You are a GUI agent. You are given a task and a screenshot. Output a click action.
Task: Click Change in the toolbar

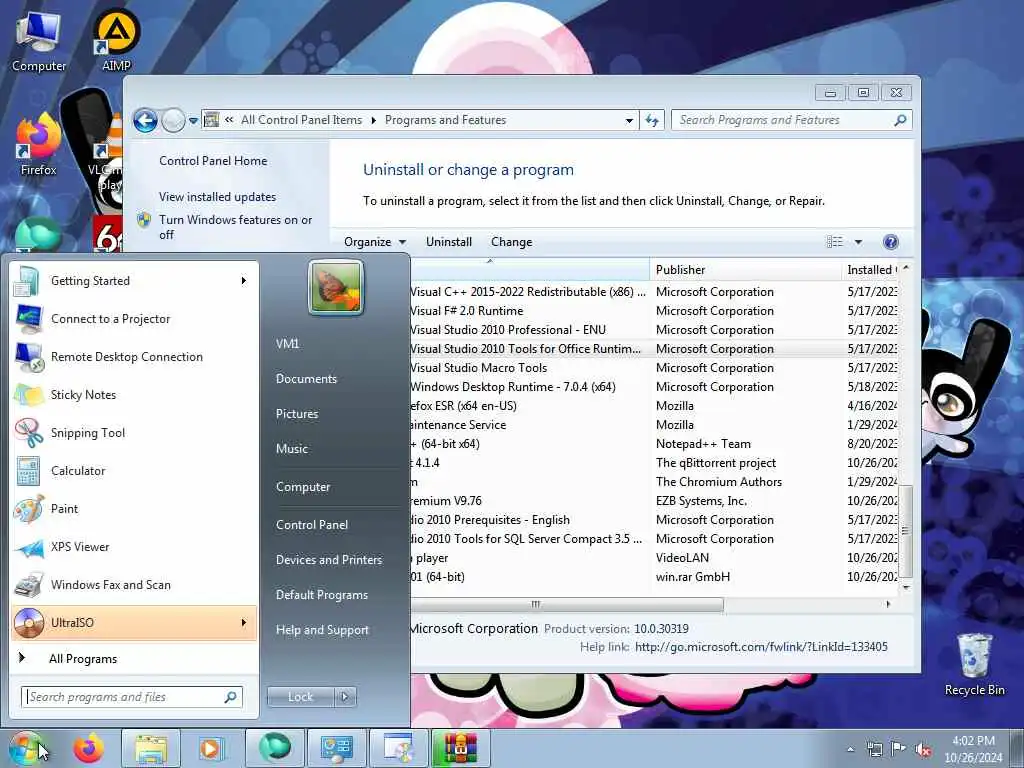tap(511, 242)
